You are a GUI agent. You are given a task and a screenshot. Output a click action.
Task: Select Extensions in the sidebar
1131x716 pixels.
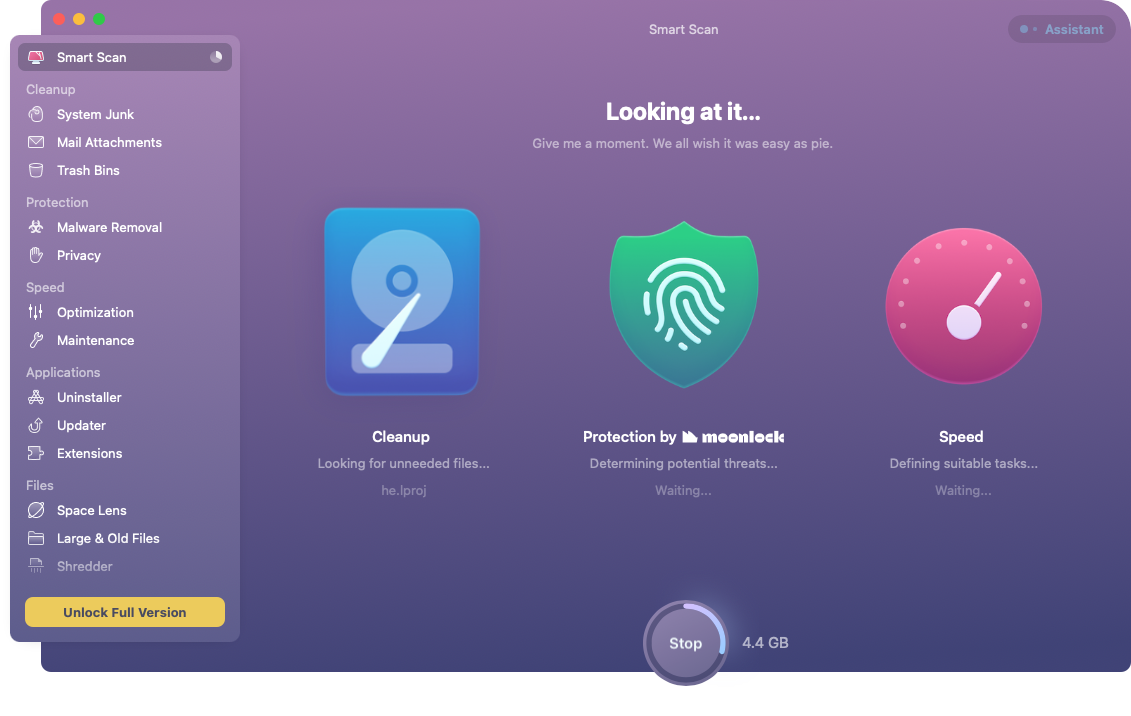125,454
